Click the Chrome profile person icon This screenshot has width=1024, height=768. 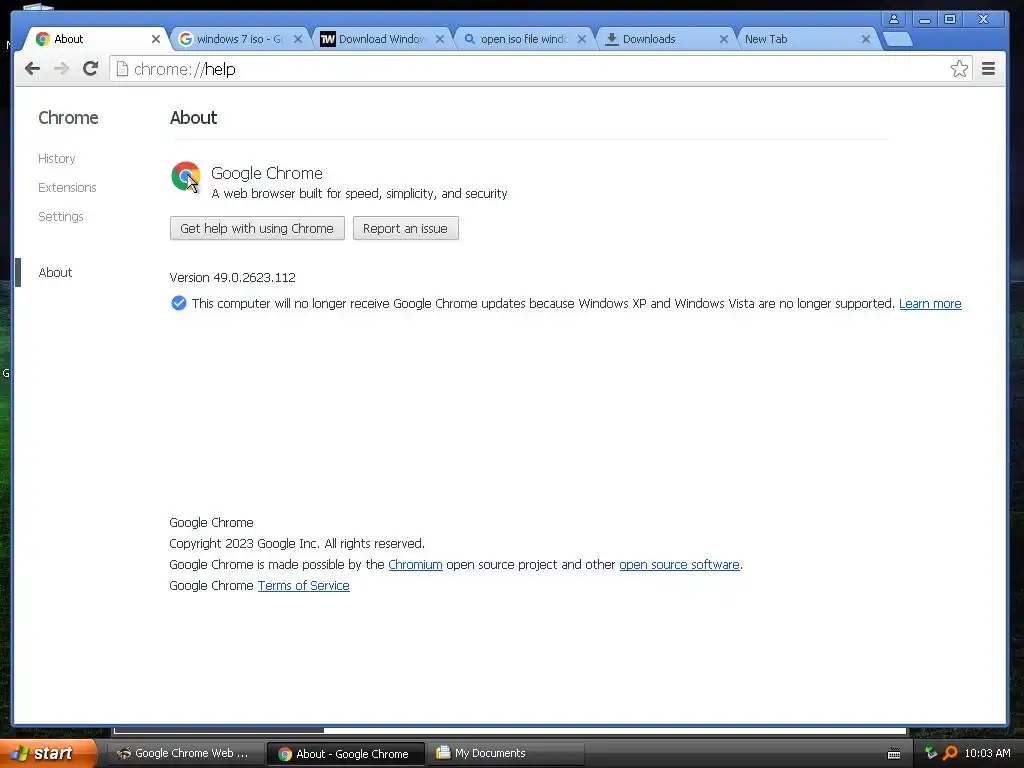[x=893, y=19]
